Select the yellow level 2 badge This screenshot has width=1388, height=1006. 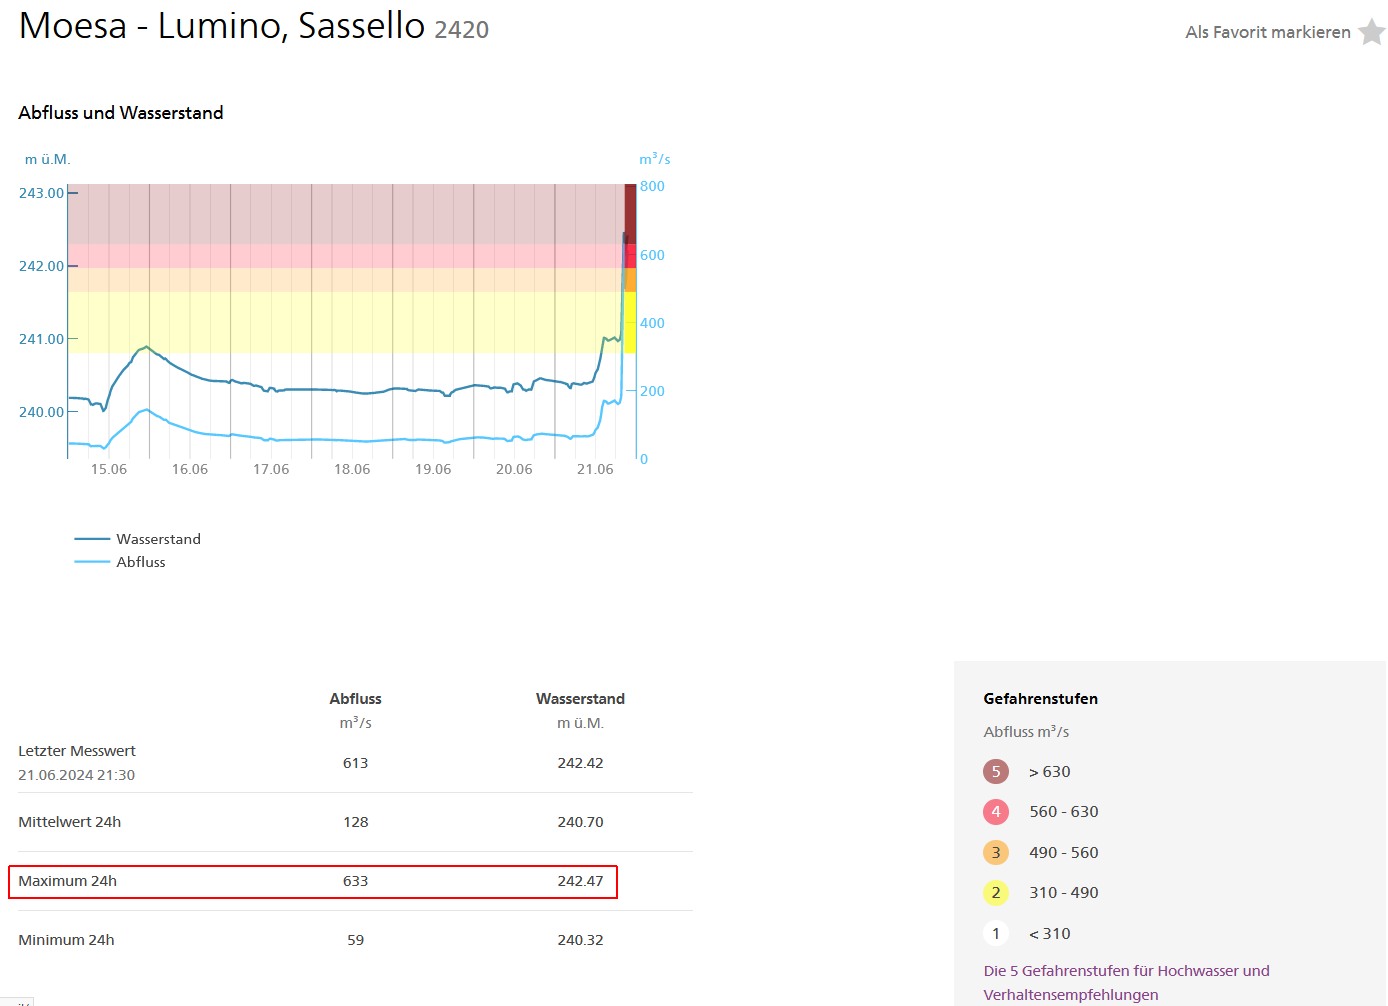coord(995,893)
